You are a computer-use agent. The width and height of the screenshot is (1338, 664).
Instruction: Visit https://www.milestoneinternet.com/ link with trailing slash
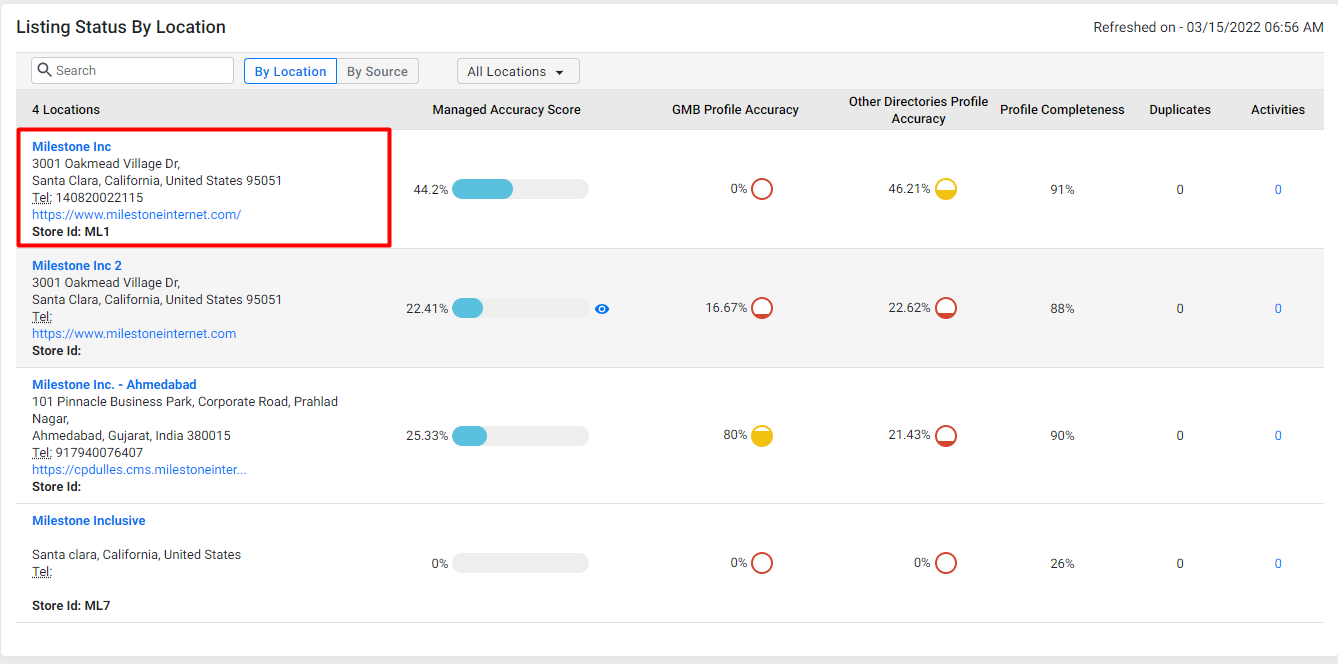137,215
